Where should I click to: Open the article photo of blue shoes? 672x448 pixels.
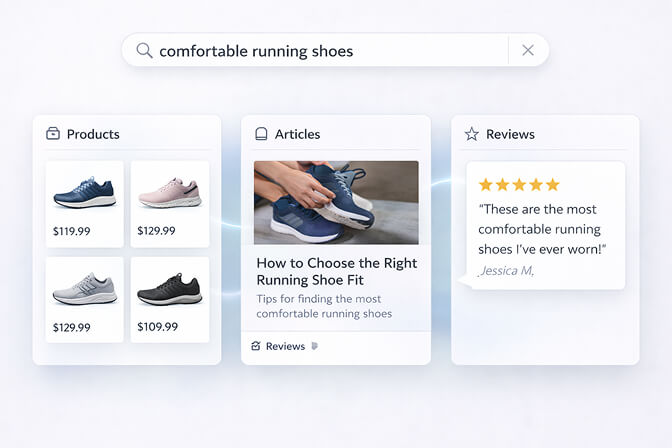[336, 202]
